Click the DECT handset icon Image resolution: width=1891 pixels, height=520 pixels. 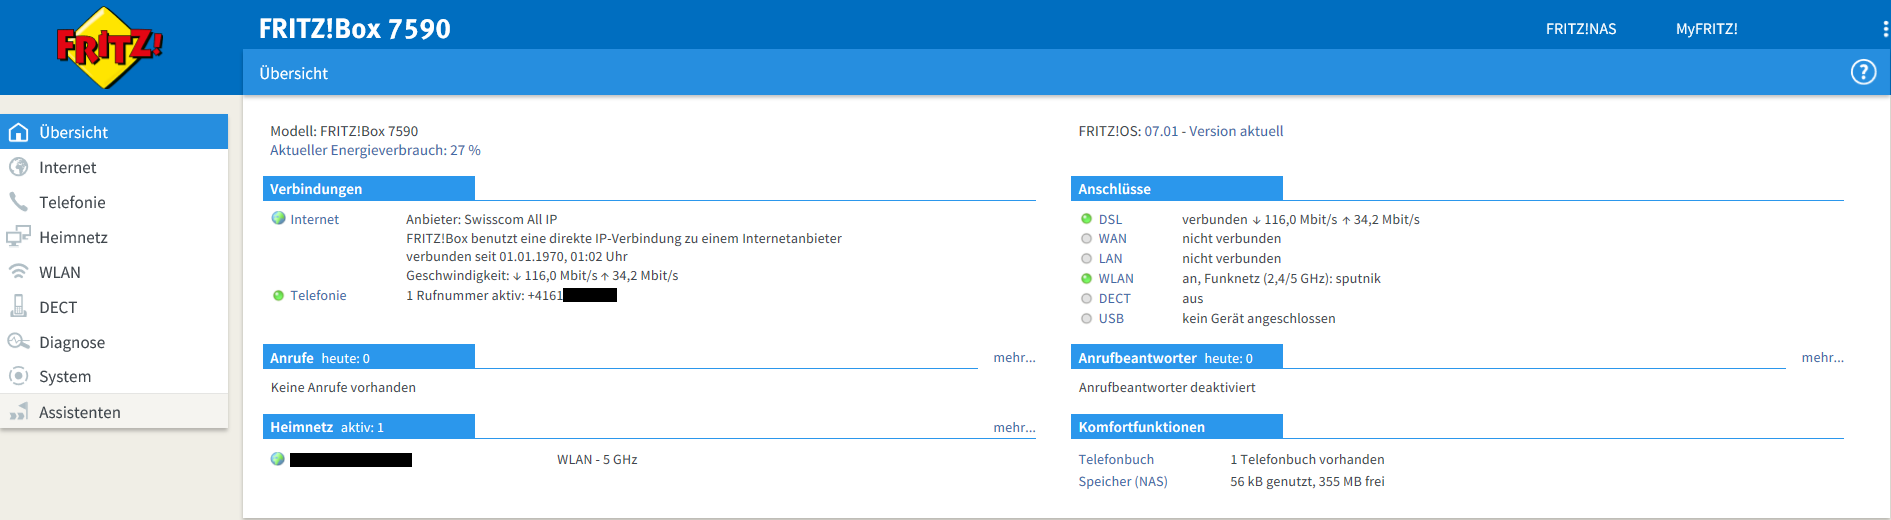tap(18, 306)
